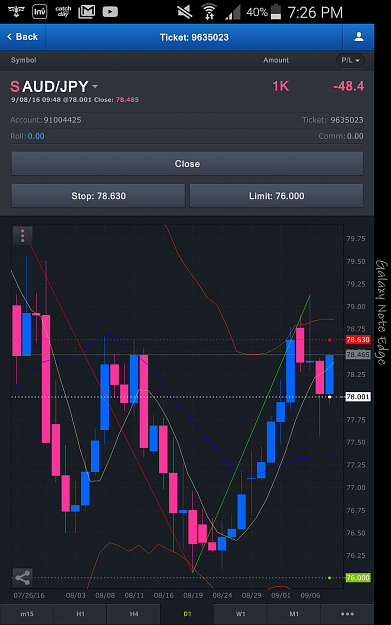Viewport: 391px width, 625px height.
Task: Tap the Wi-Fi status icon
Action: click(x=208, y=12)
